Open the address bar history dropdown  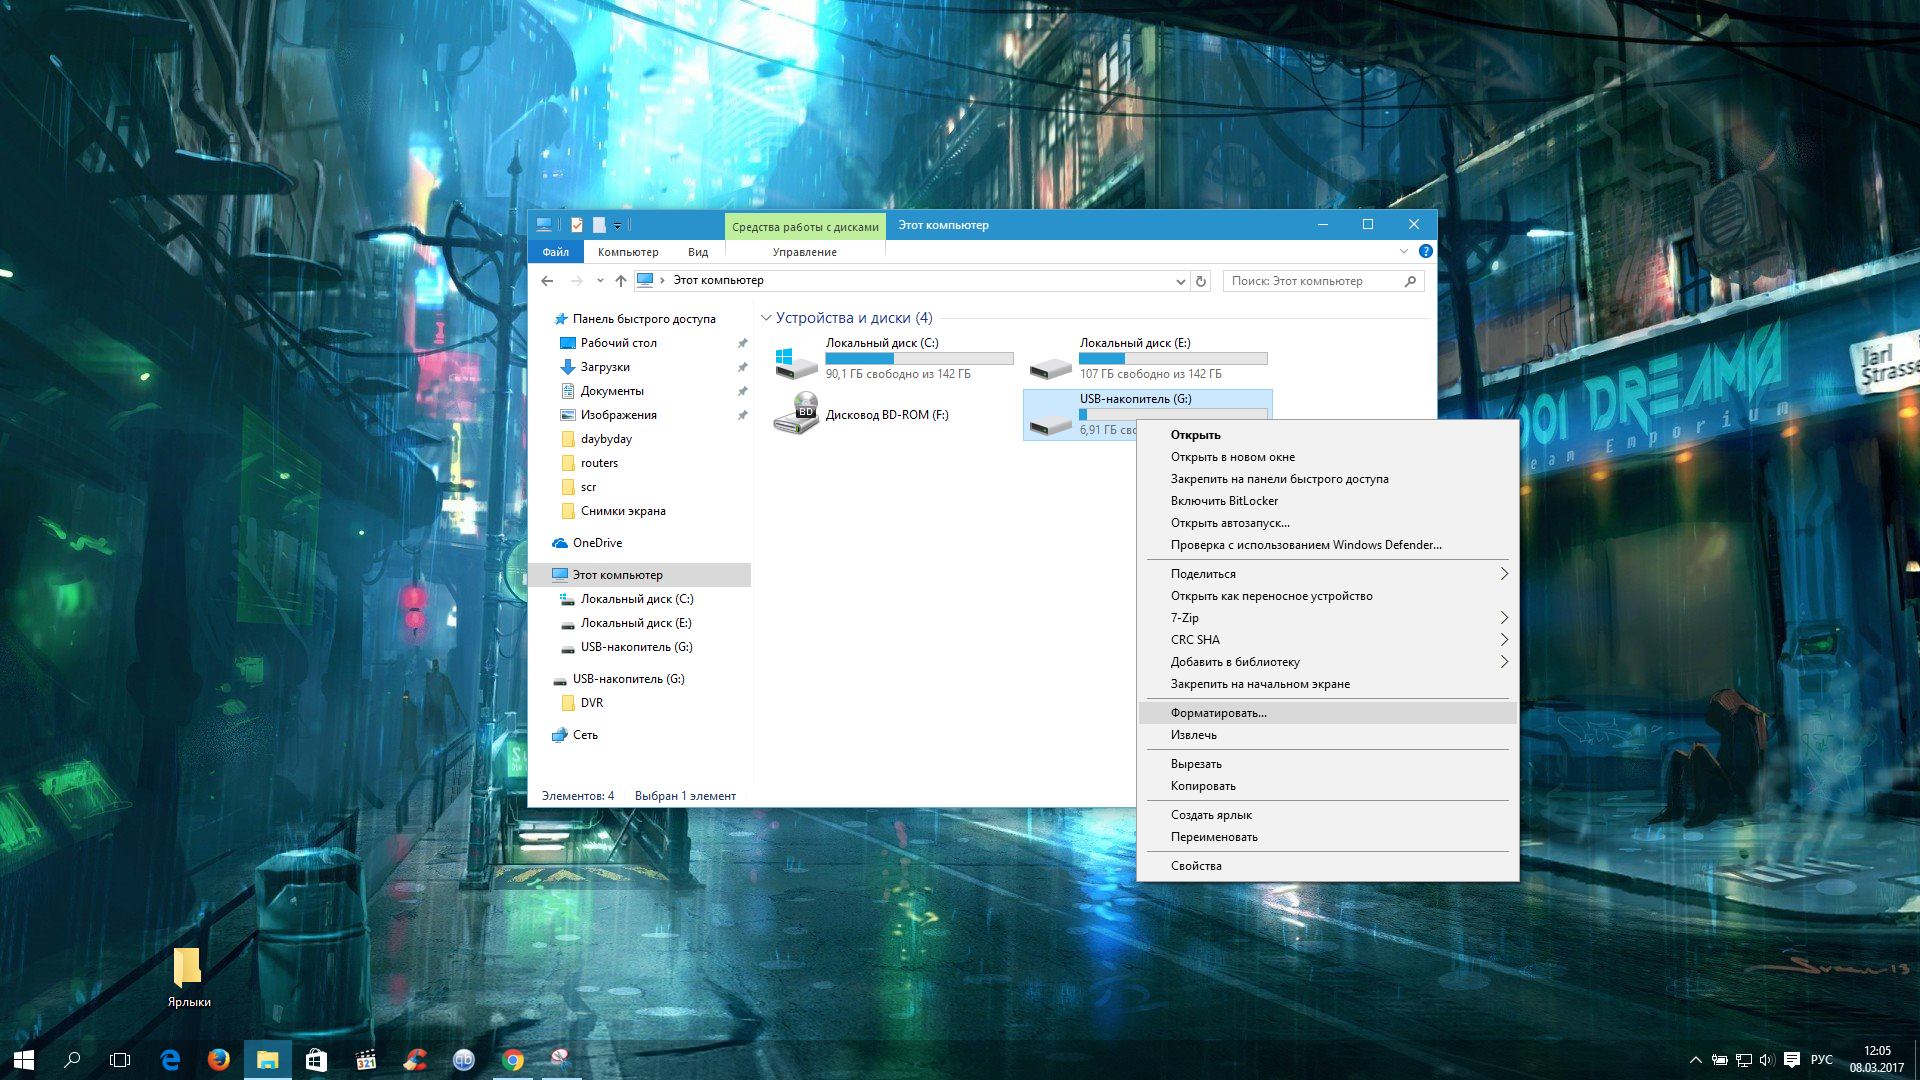click(1180, 281)
